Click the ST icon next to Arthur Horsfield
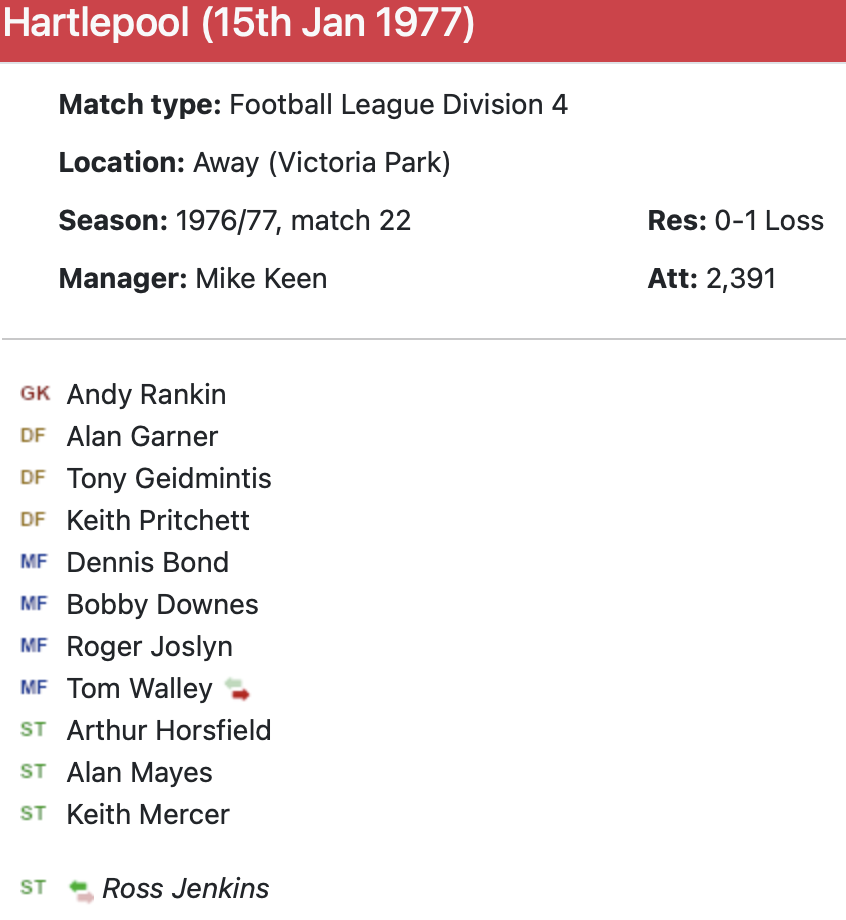Viewport: 846px width, 920px height. coord(33,730)
